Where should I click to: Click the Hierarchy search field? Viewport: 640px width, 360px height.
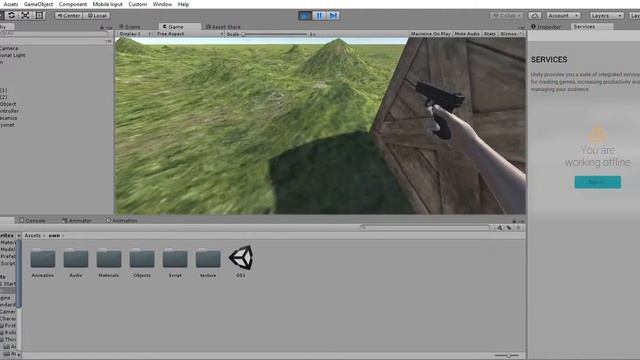pos(55,33)
